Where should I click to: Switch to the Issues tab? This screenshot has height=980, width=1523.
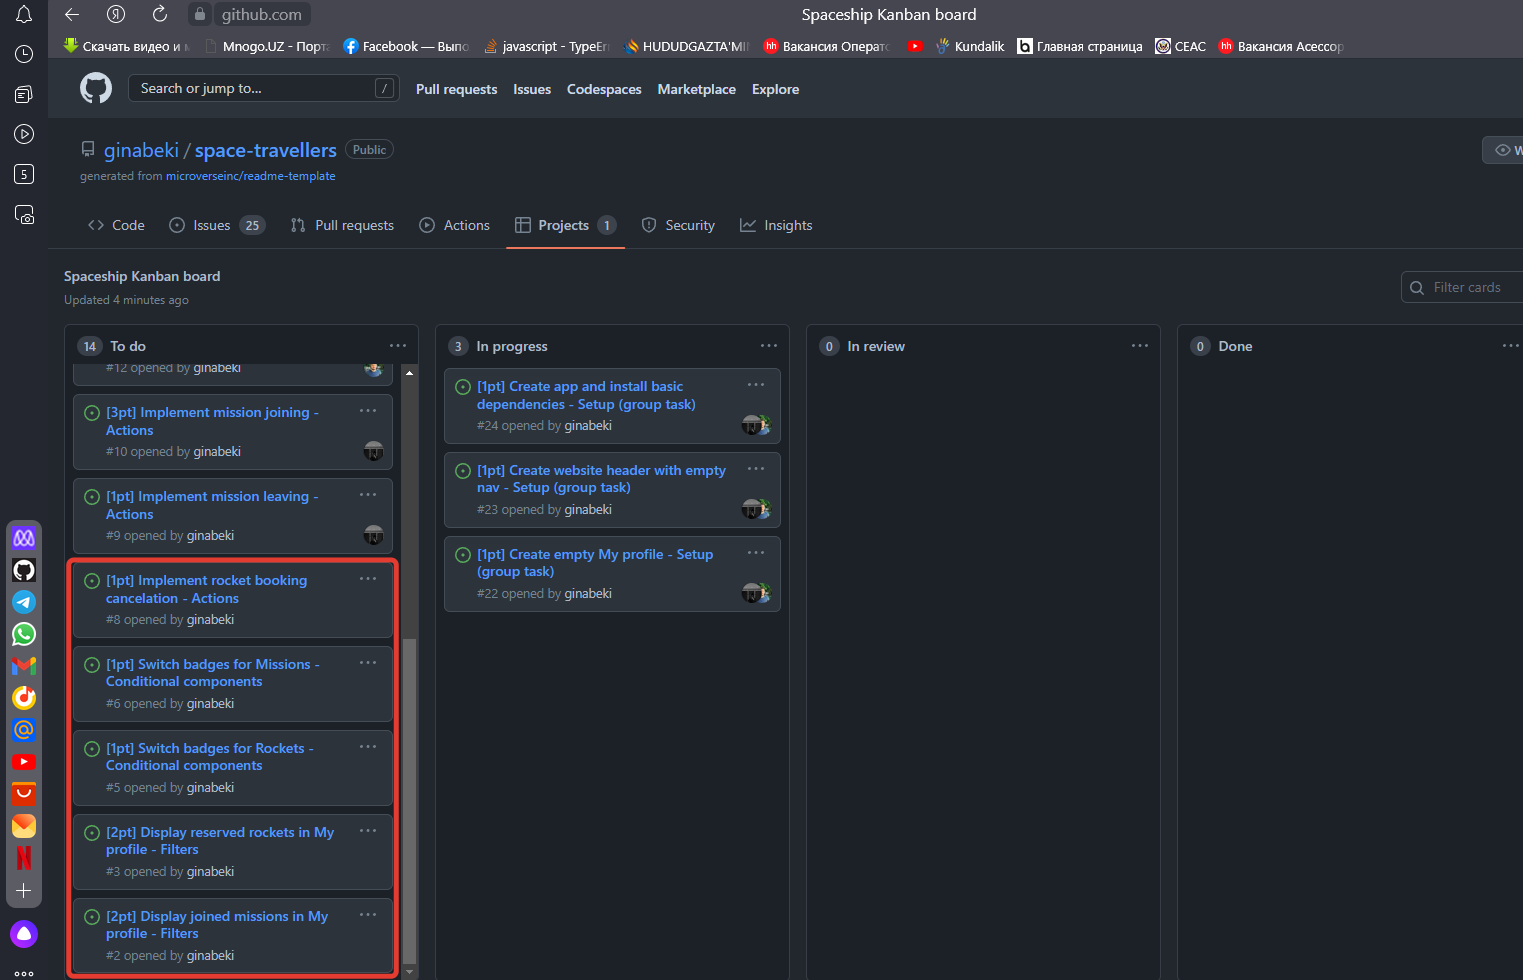pos(210,225)
